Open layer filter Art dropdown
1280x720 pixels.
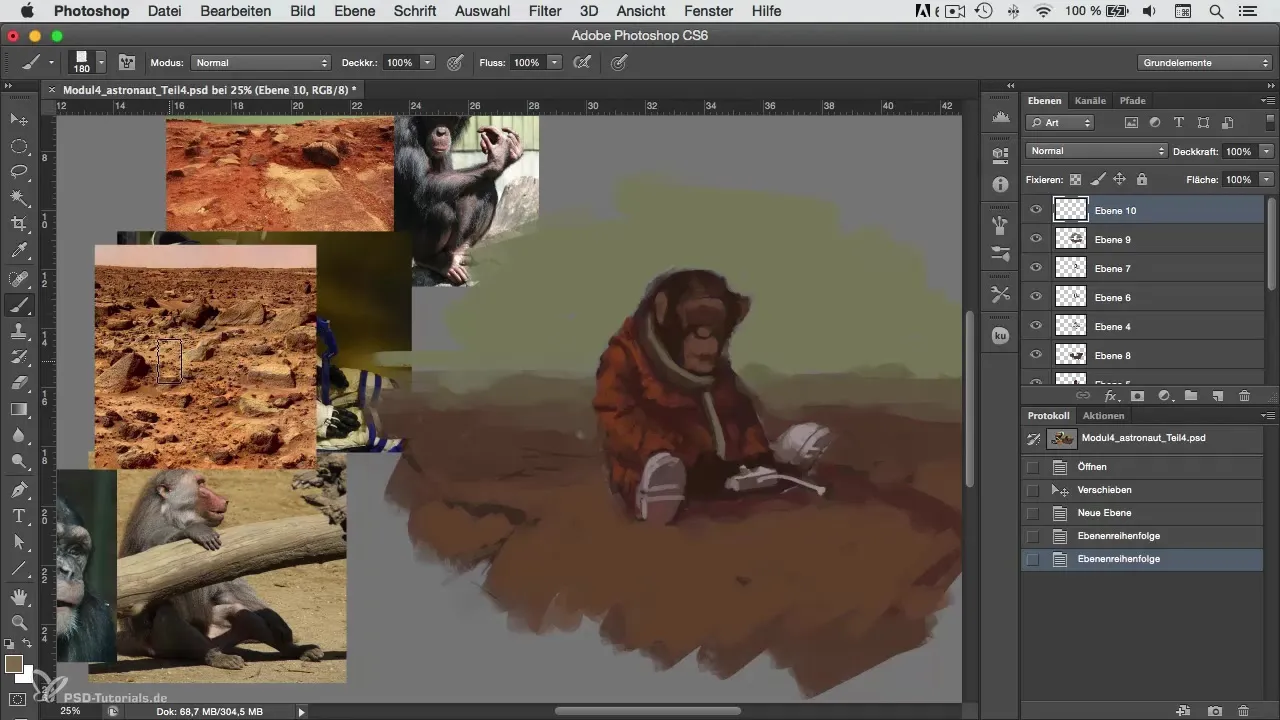pyautogui.click(x=1060, y=123)
